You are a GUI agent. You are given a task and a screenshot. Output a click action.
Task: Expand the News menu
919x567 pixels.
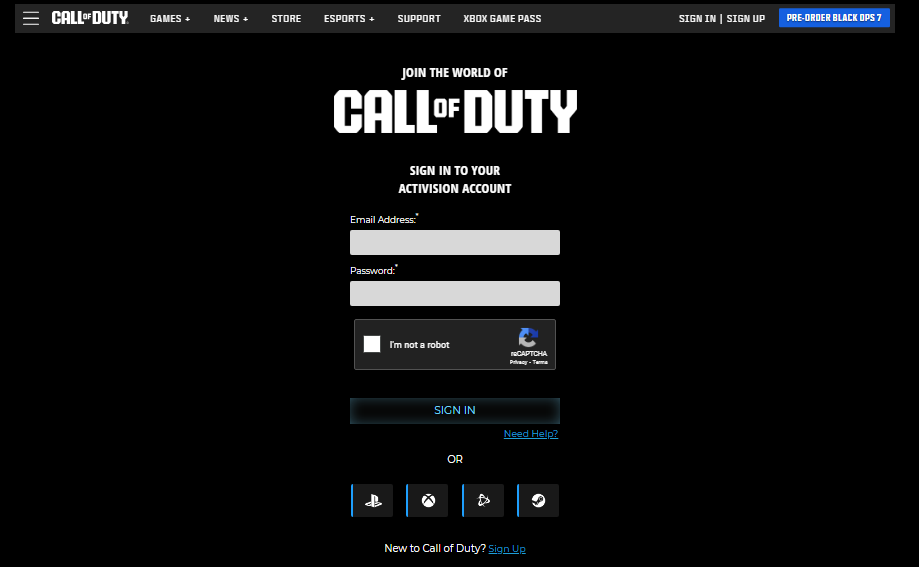(x=231, y=19)
